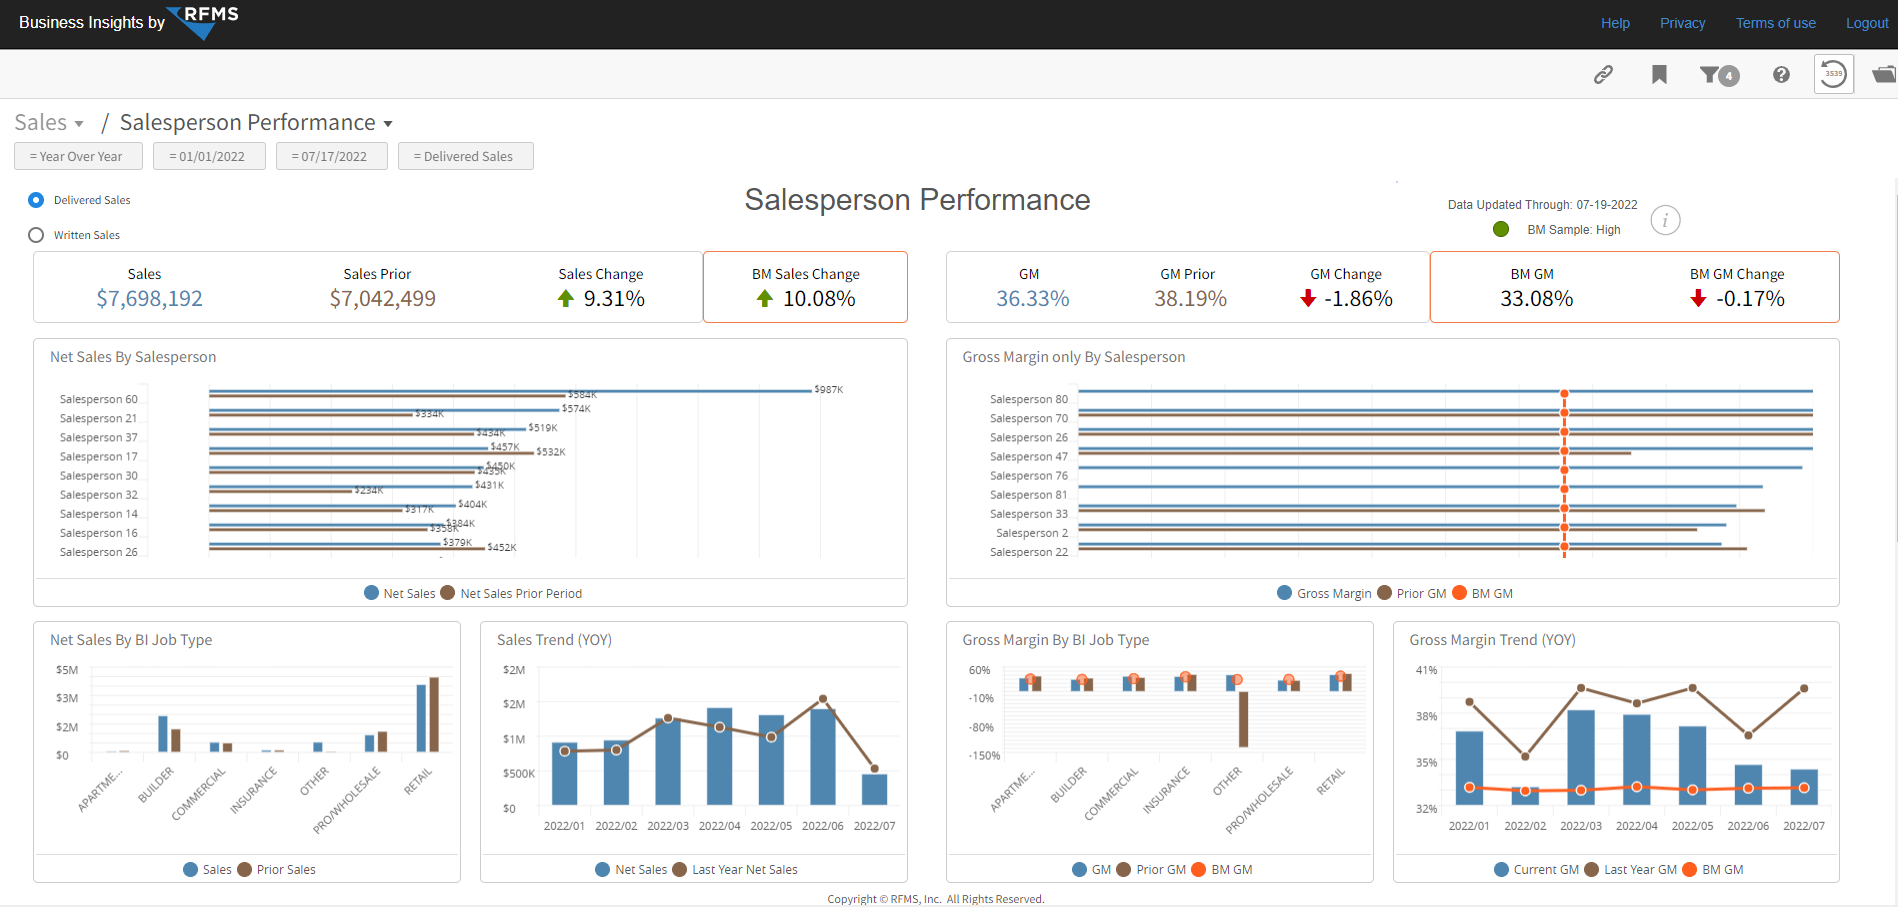Image resolution: width=1898 pixels, height=918 pixels.
Task: Toggle Net Sales legend in salesperson chart
Action: (x=400, y=593)
